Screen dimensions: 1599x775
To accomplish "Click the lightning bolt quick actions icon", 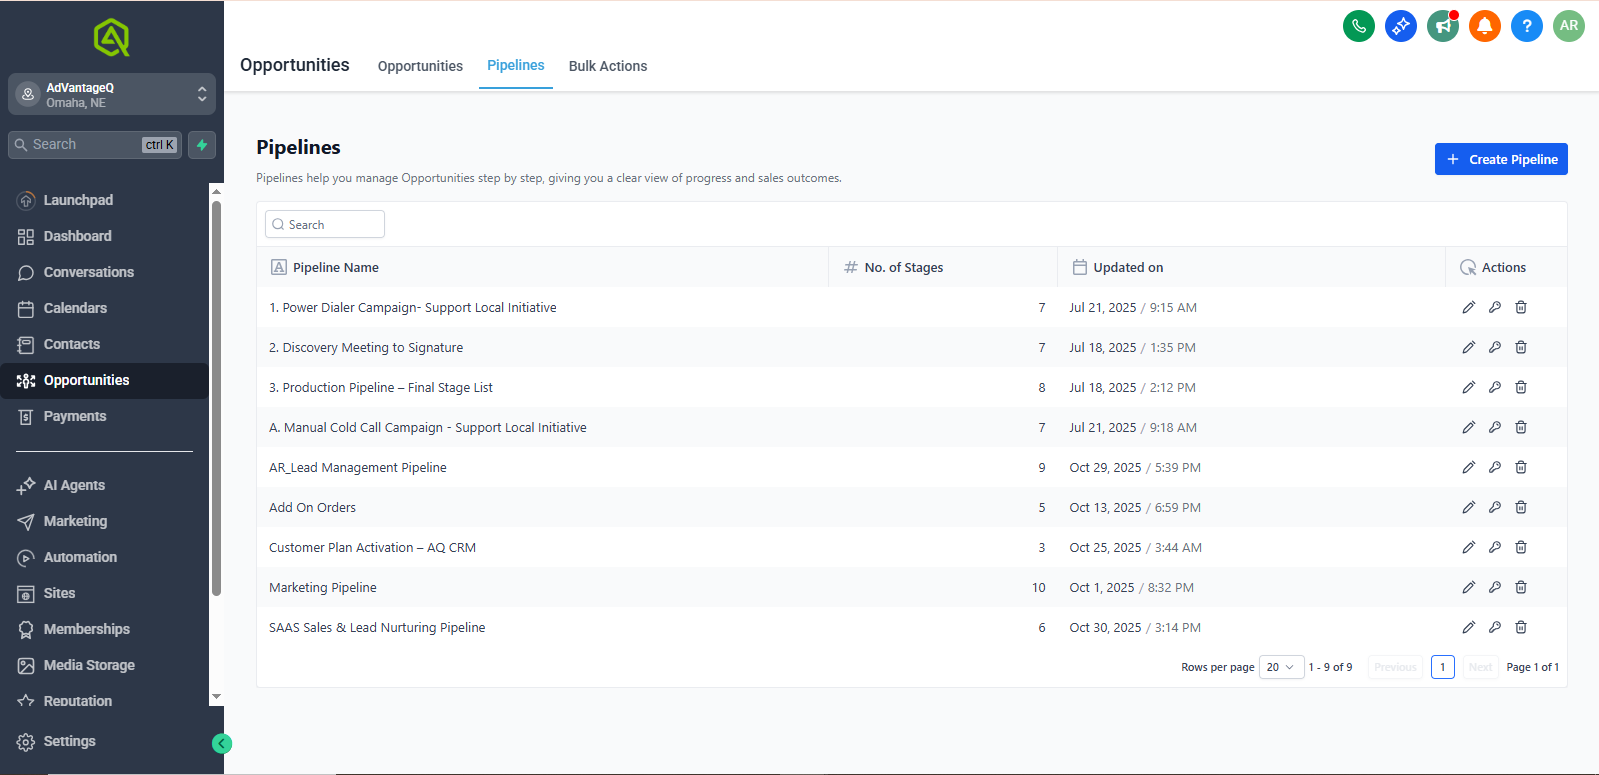I will point(202,145).
